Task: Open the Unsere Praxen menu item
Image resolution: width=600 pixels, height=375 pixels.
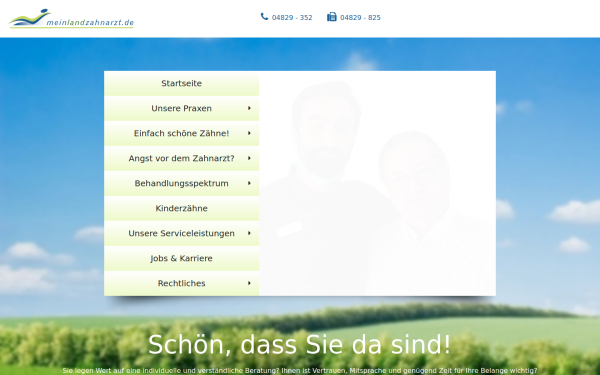Action: click(181, 108)
